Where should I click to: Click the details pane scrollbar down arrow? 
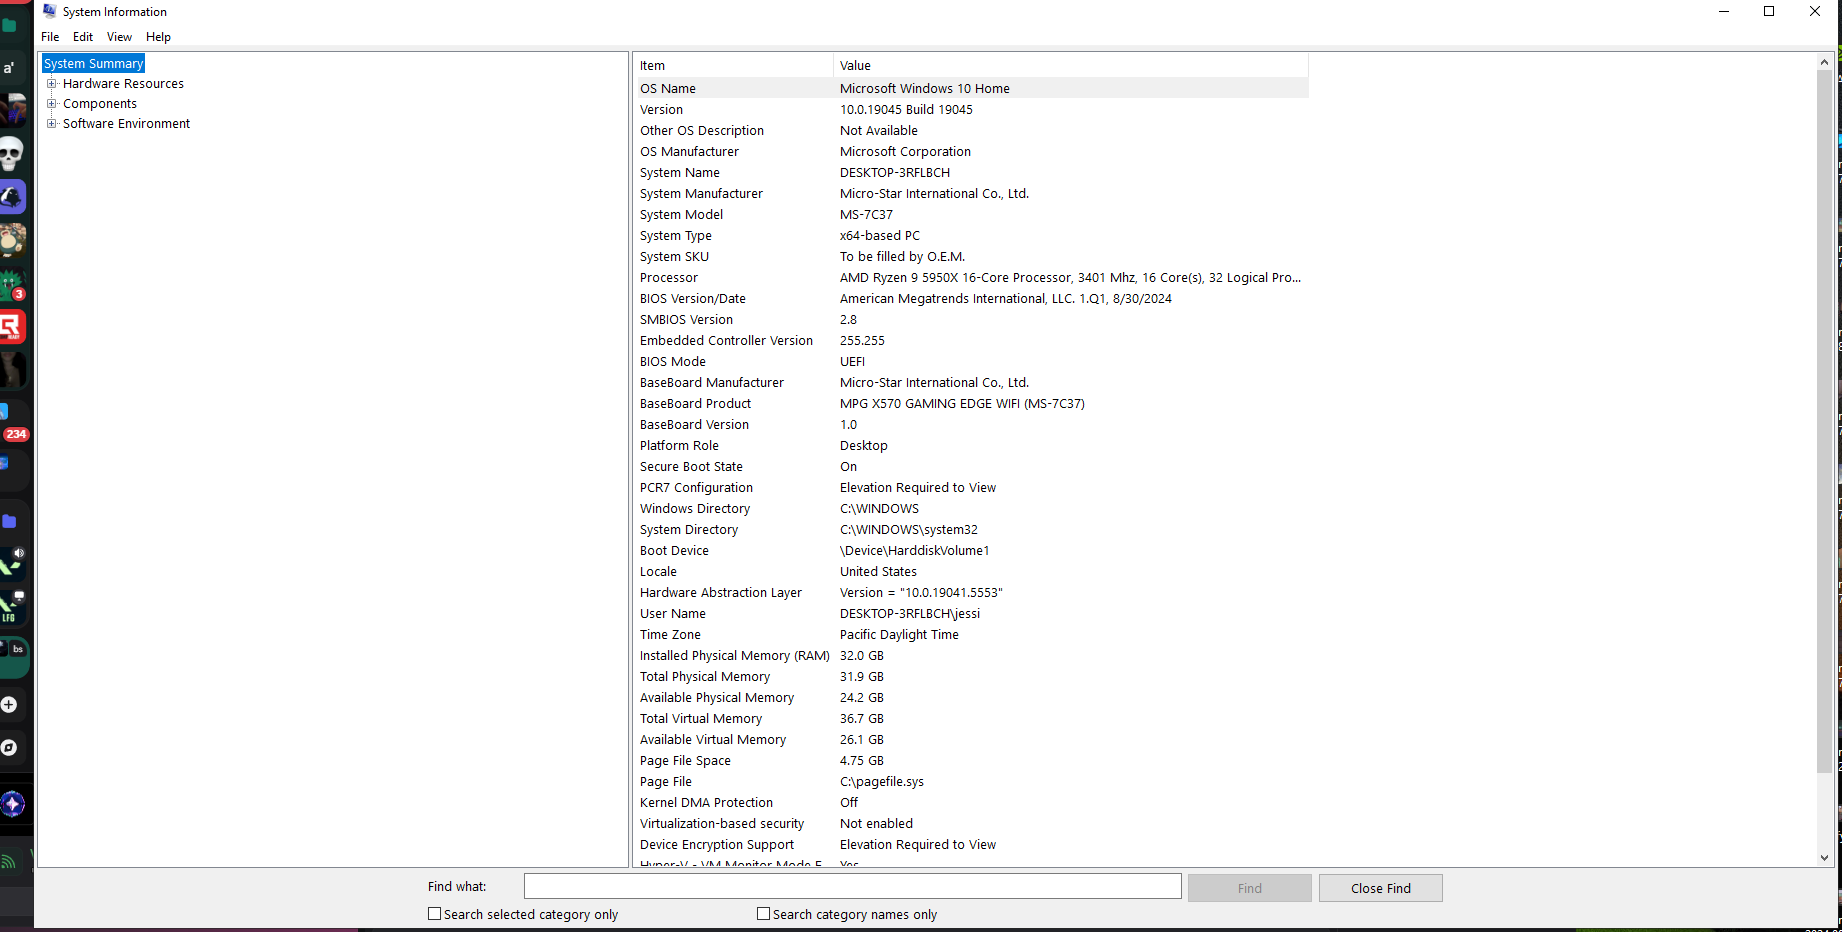(x=1824, y=857)
